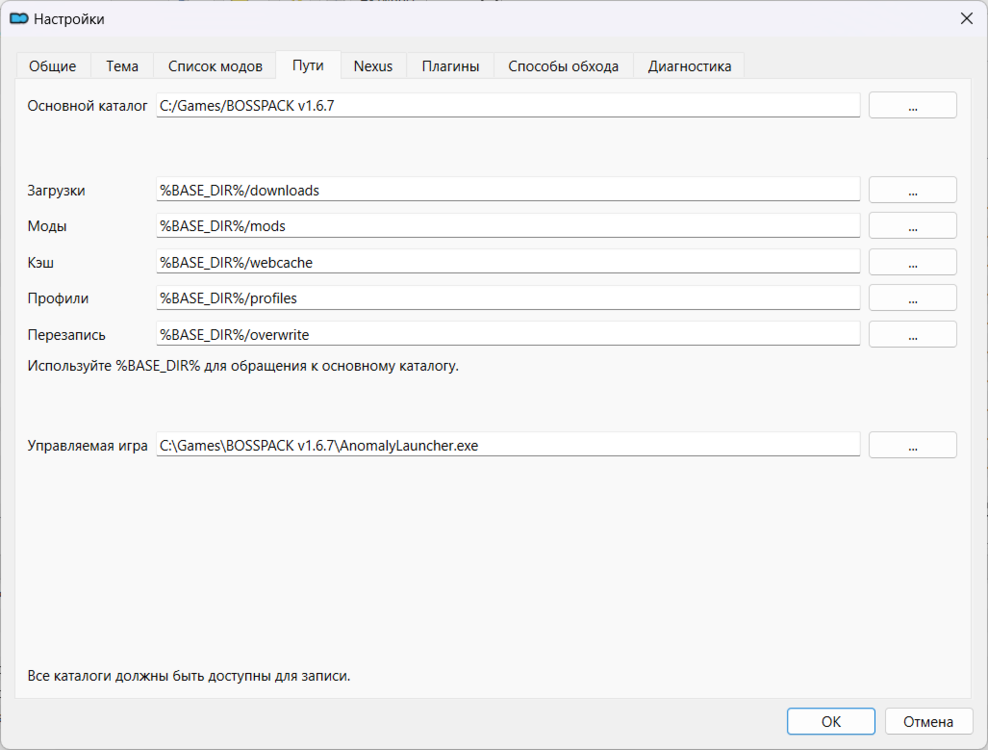Open the Способы обхода tab
This screenshot has height=750, width=988.
coord(563,66)
